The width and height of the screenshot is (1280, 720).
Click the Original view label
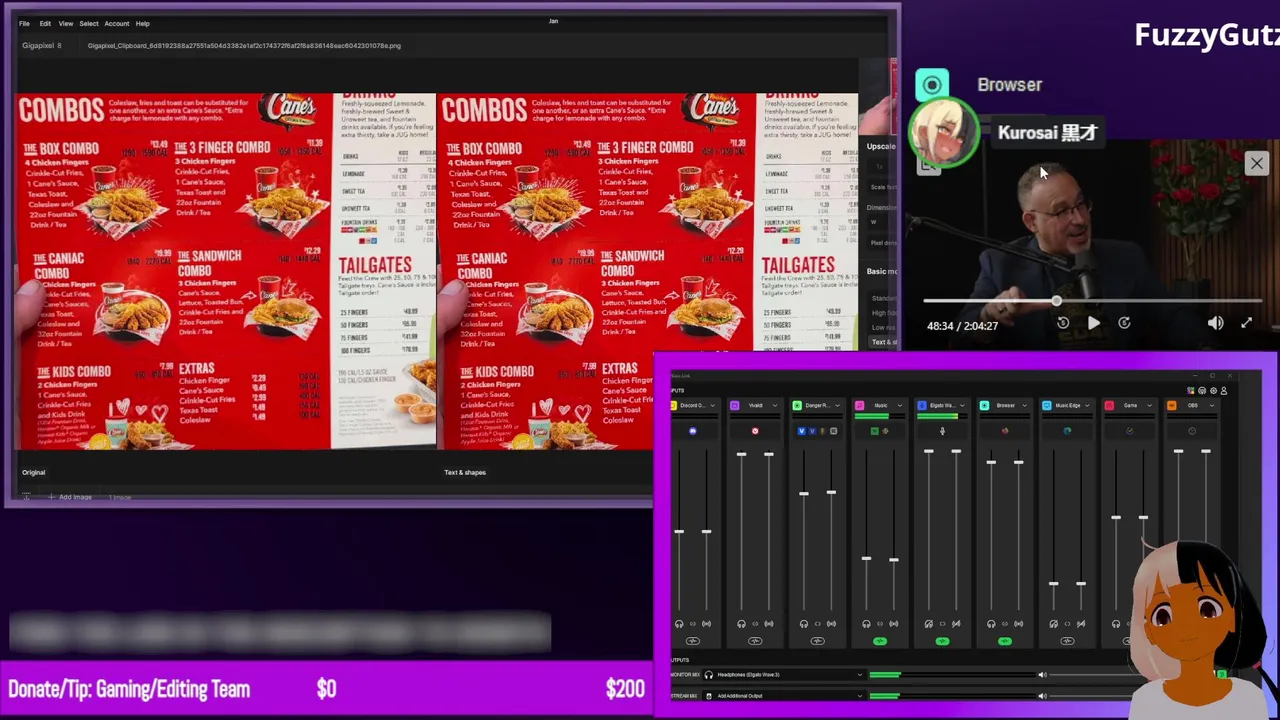point(33,472)
